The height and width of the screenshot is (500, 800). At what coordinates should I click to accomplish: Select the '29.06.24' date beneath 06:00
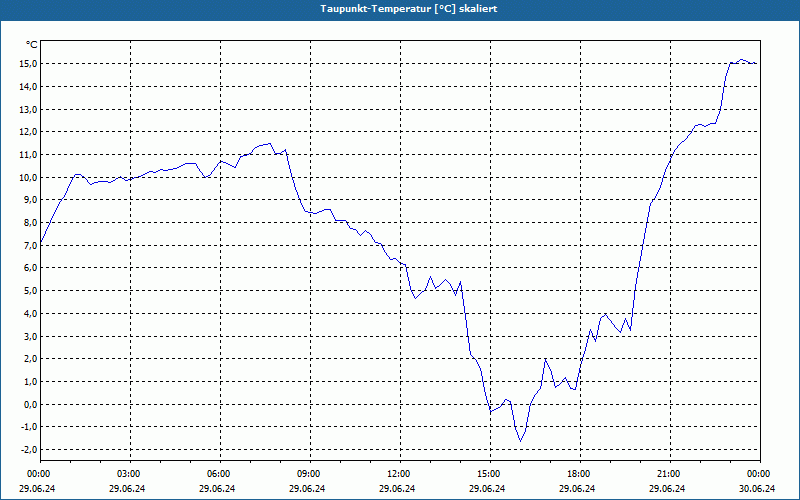(x=217, y=488)
